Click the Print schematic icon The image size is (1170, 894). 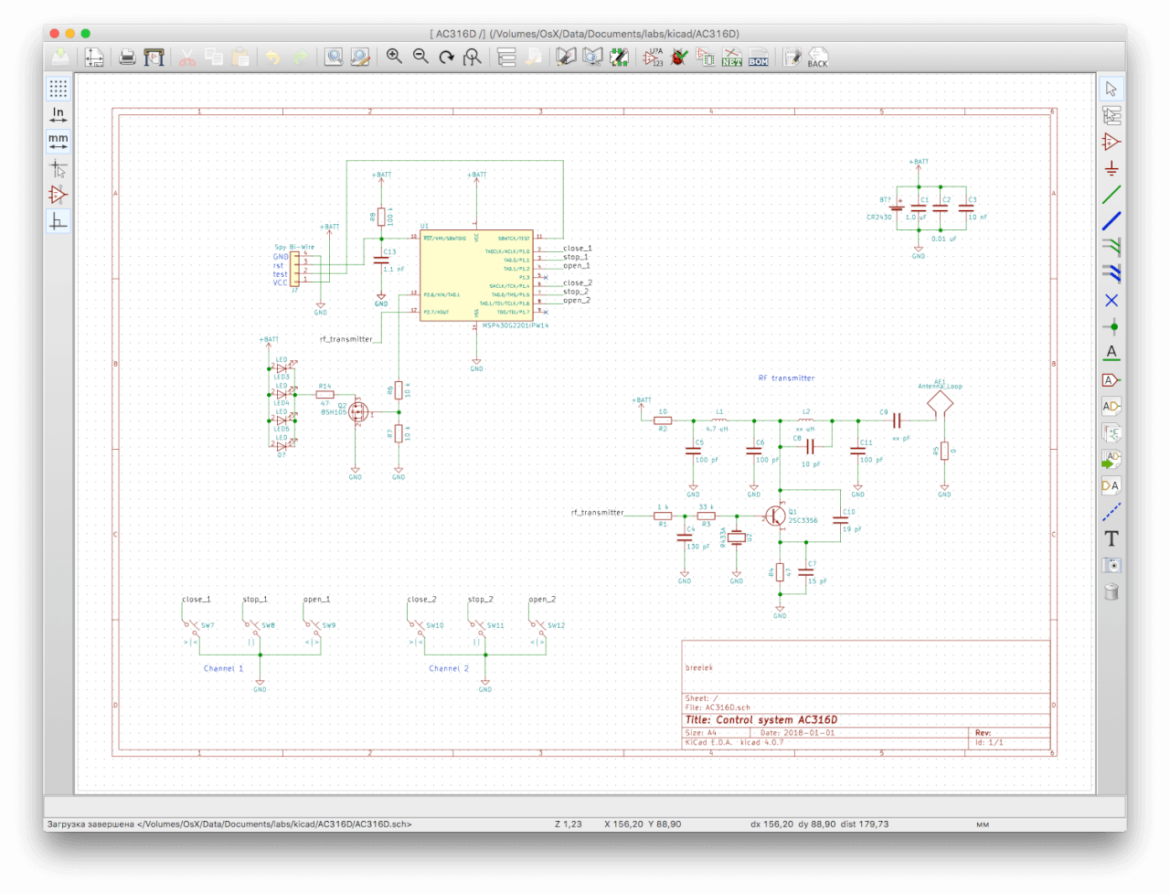point(128,57)
